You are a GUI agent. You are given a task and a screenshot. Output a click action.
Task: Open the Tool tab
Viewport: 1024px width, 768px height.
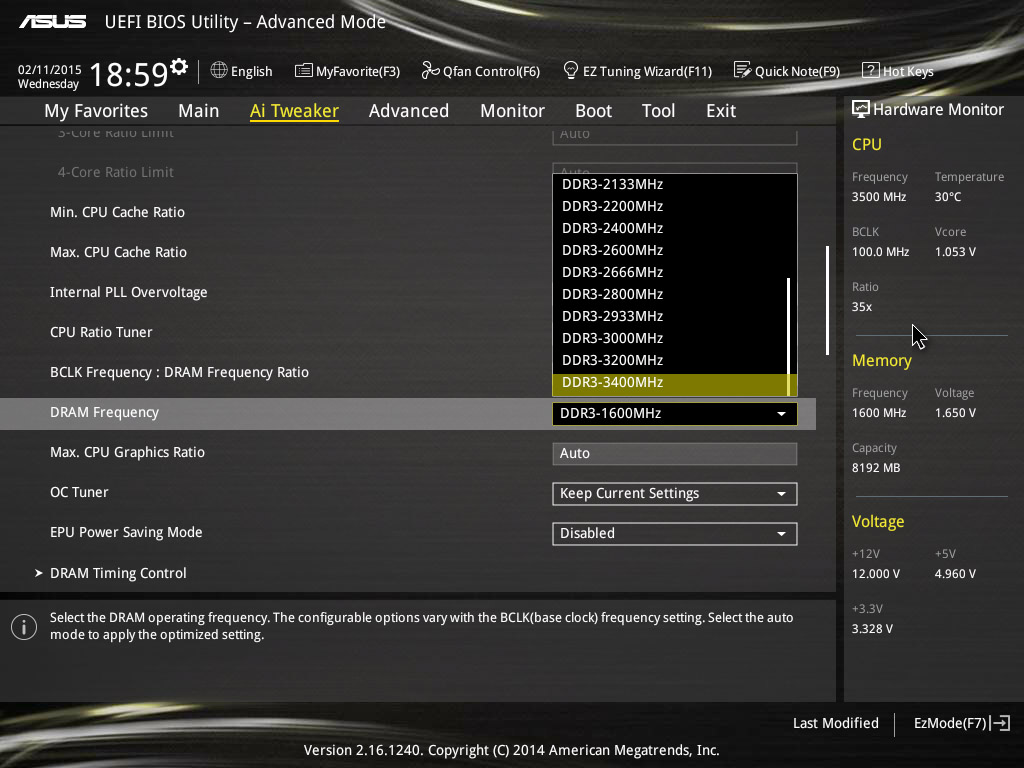(658, 110)
